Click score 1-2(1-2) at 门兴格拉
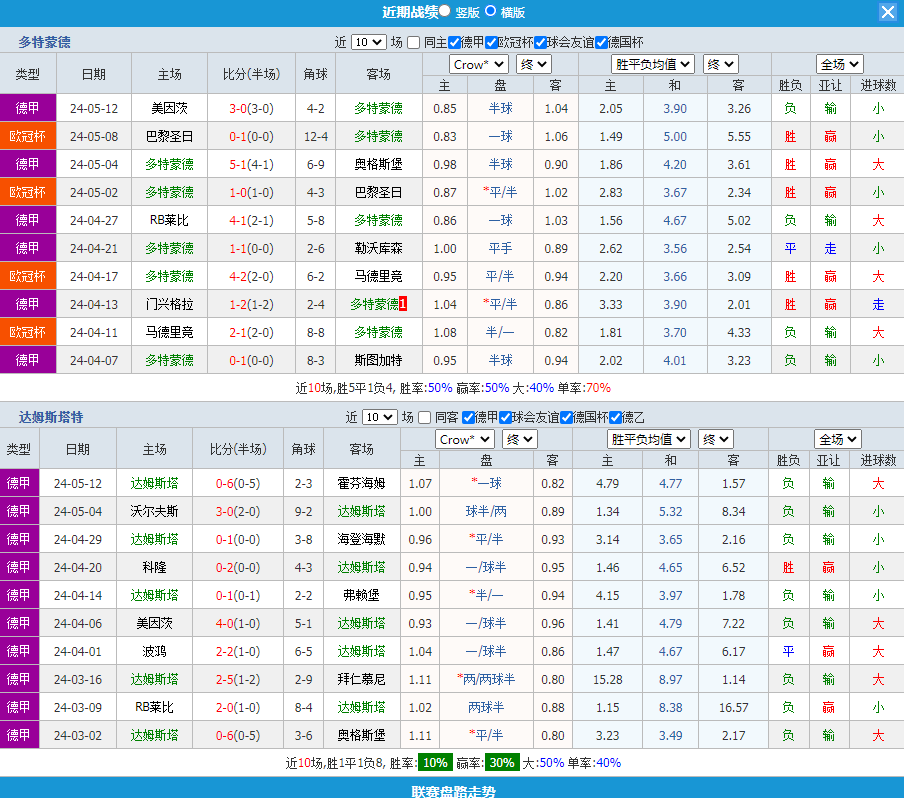904x798 pixels. pyautogui.click(x=251, y=304)
